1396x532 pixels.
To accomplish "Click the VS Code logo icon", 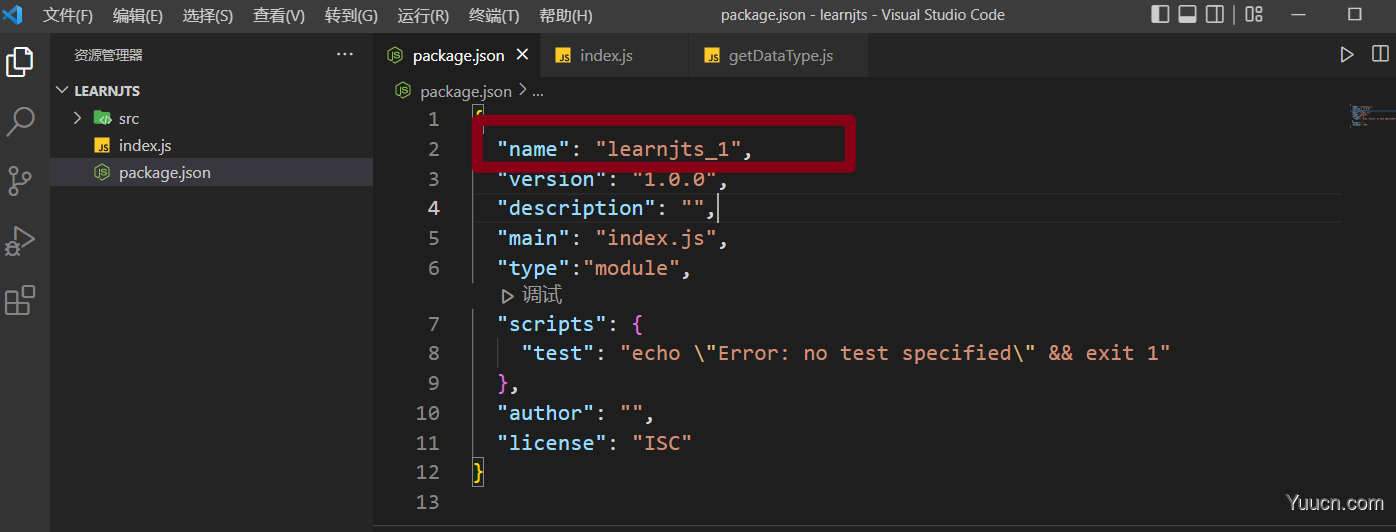I will (13, 15).
